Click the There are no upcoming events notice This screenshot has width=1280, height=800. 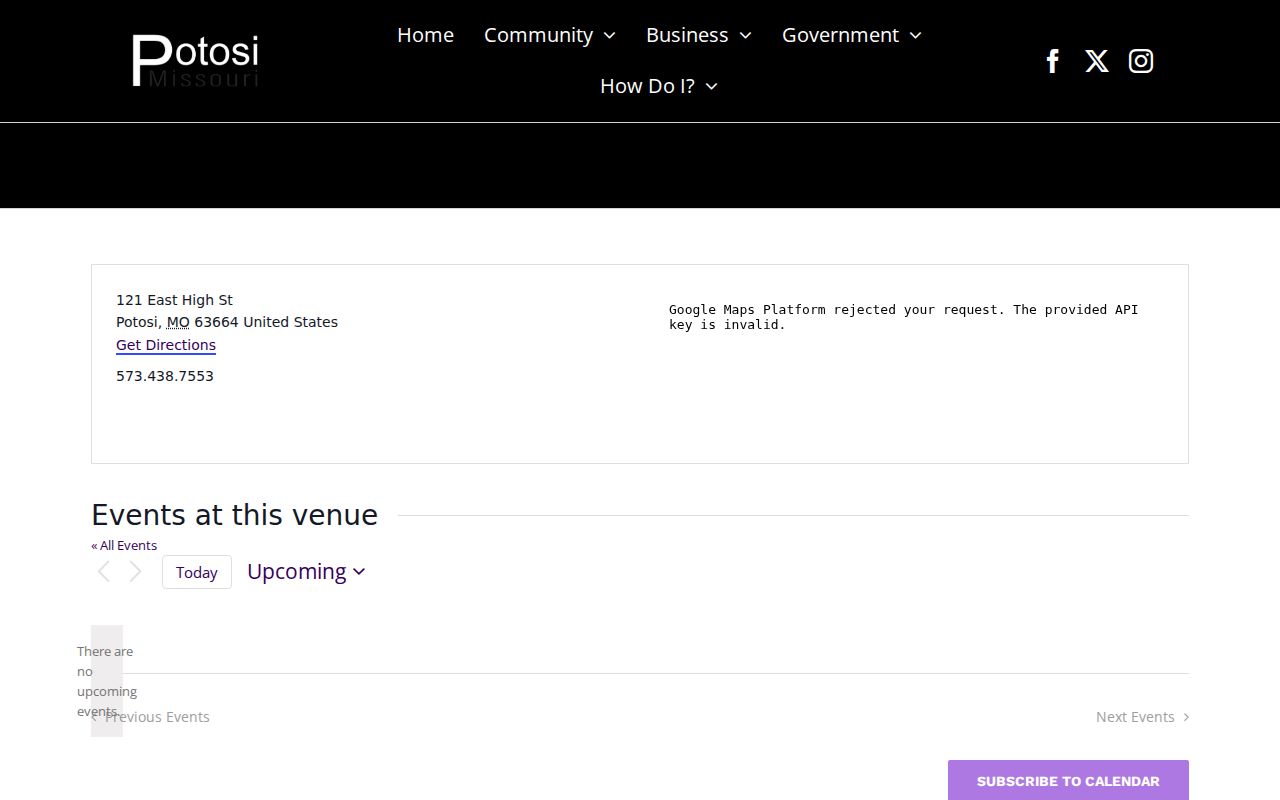click(x=105, y=681)
